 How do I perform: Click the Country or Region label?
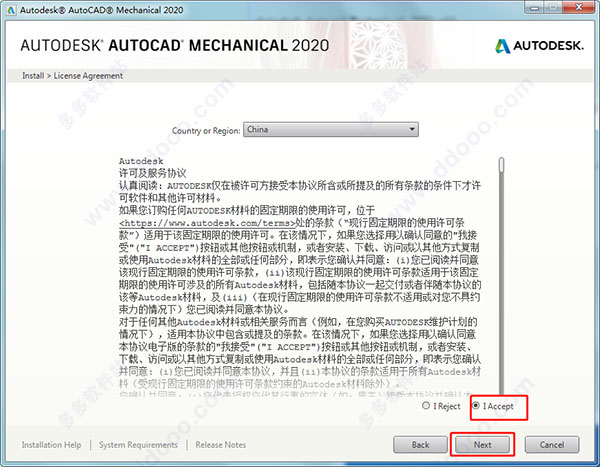coord(206,131)
